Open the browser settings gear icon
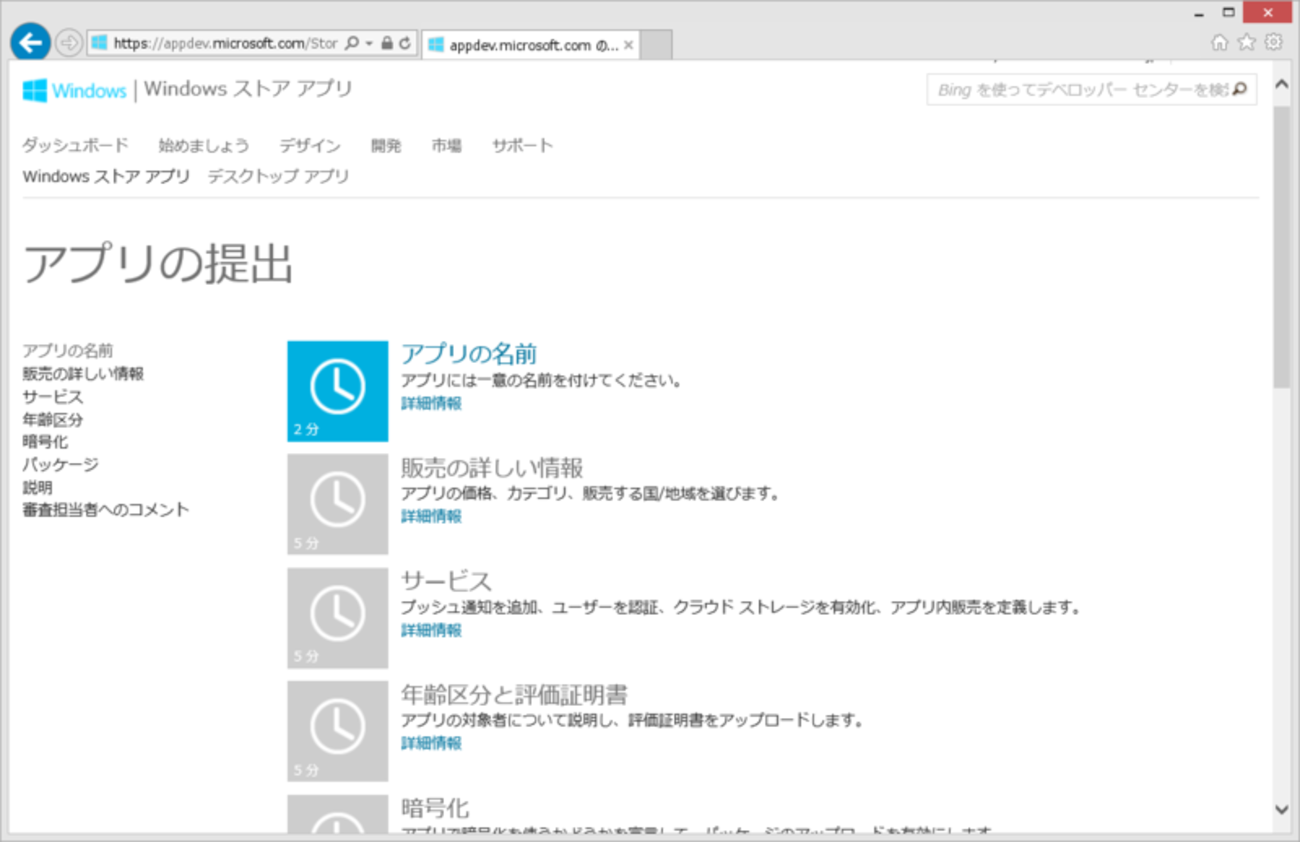The image size is (1300, 842). [x=1273, y=42]
